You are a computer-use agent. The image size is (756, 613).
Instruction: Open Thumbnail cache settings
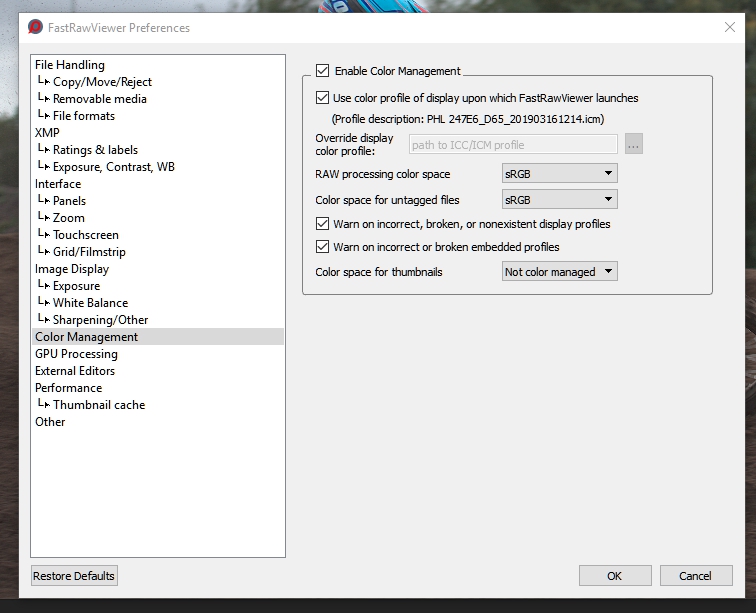click(x=158, y=405)
